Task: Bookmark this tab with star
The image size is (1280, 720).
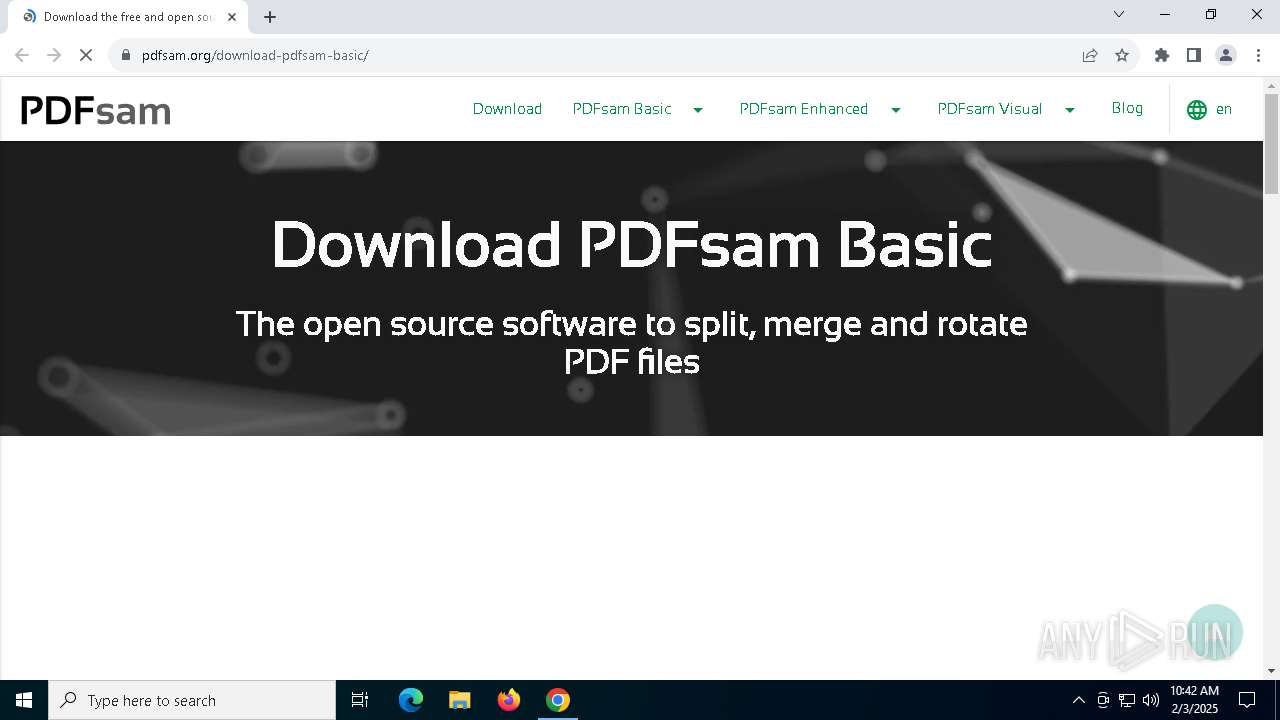Action: click(1122, 55)
